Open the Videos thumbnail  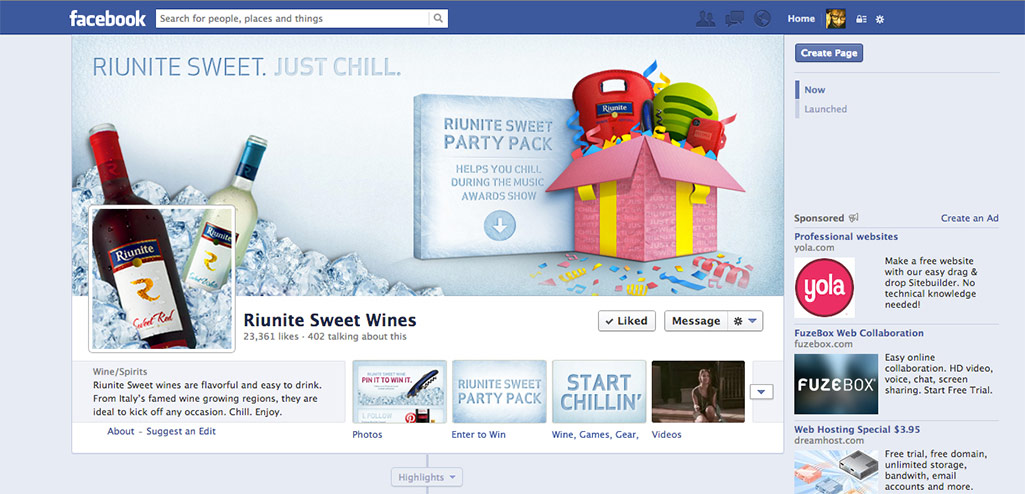tap(698, 392)
